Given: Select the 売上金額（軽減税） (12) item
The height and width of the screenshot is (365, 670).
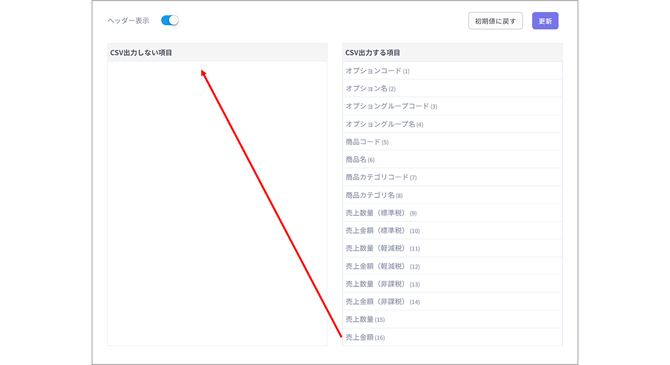Looking at the screenshot, I should [x=452, y=266].
